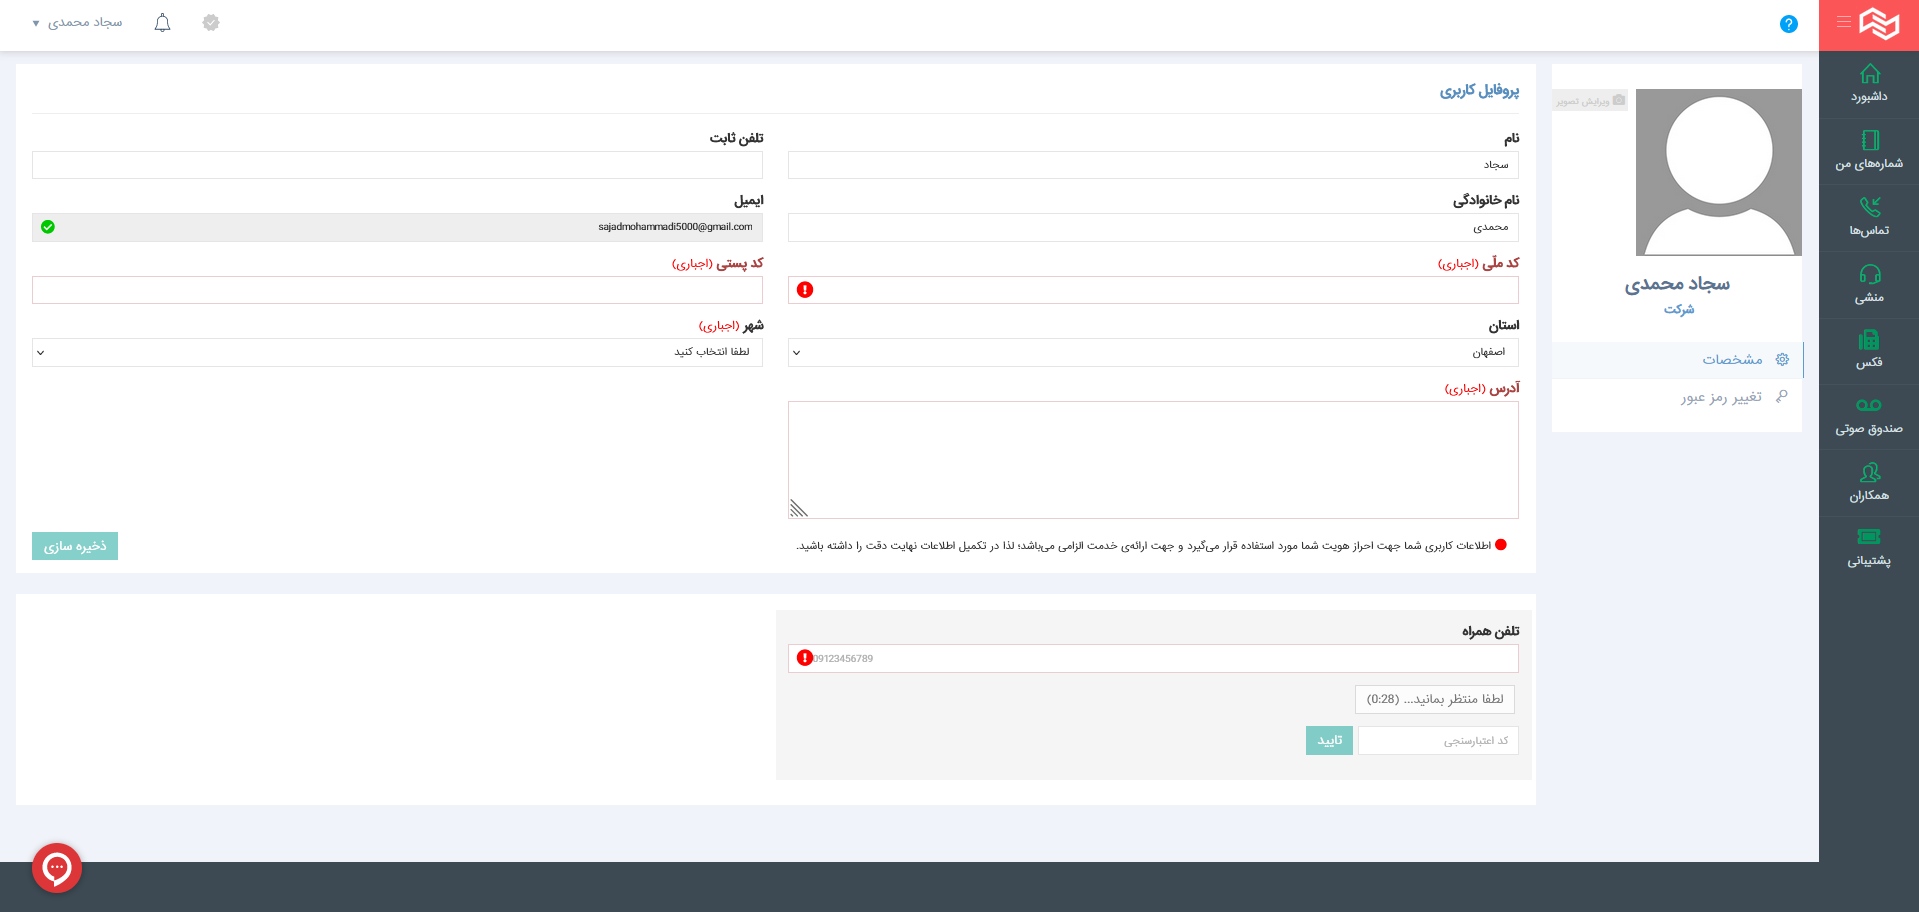Select شماره‌های من from the sidebar

(x=1868, y=151)
